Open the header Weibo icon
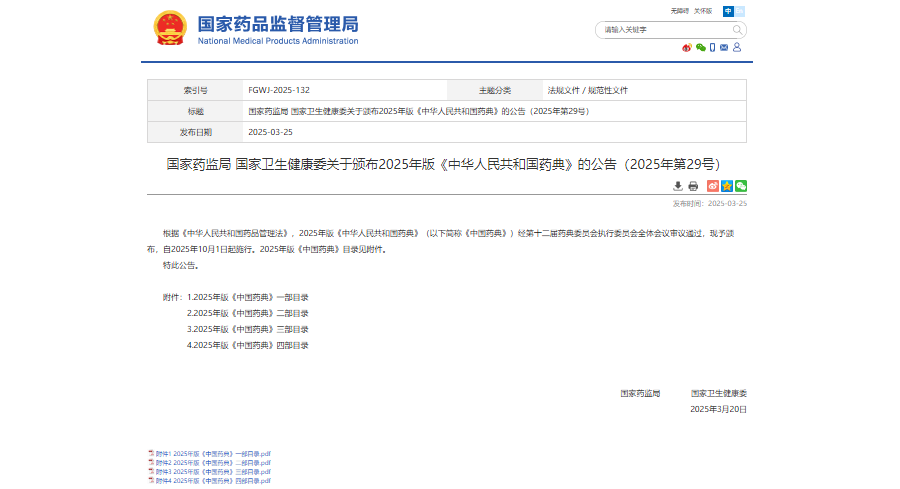 [687, 48]
